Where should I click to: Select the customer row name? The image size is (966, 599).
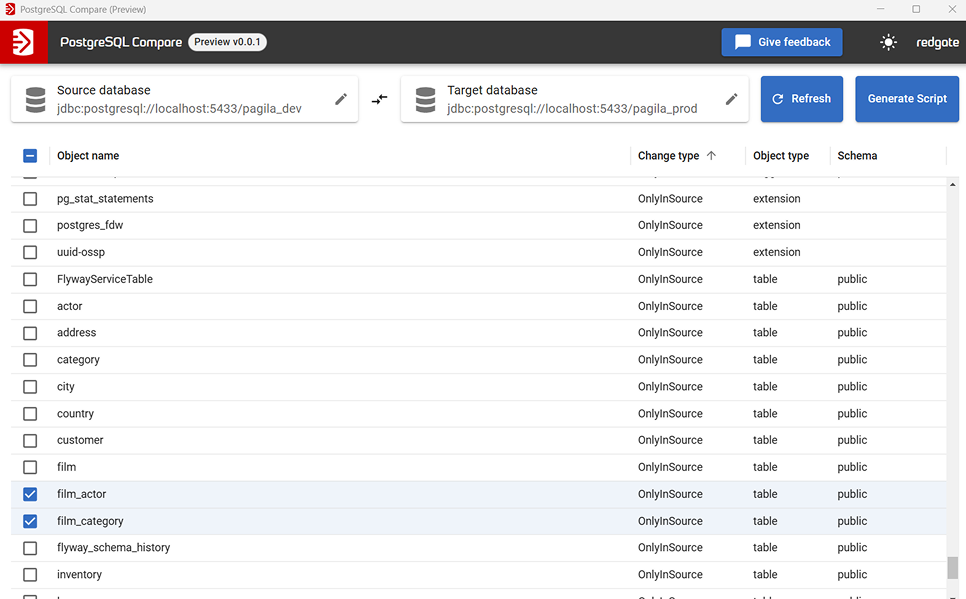80,441
